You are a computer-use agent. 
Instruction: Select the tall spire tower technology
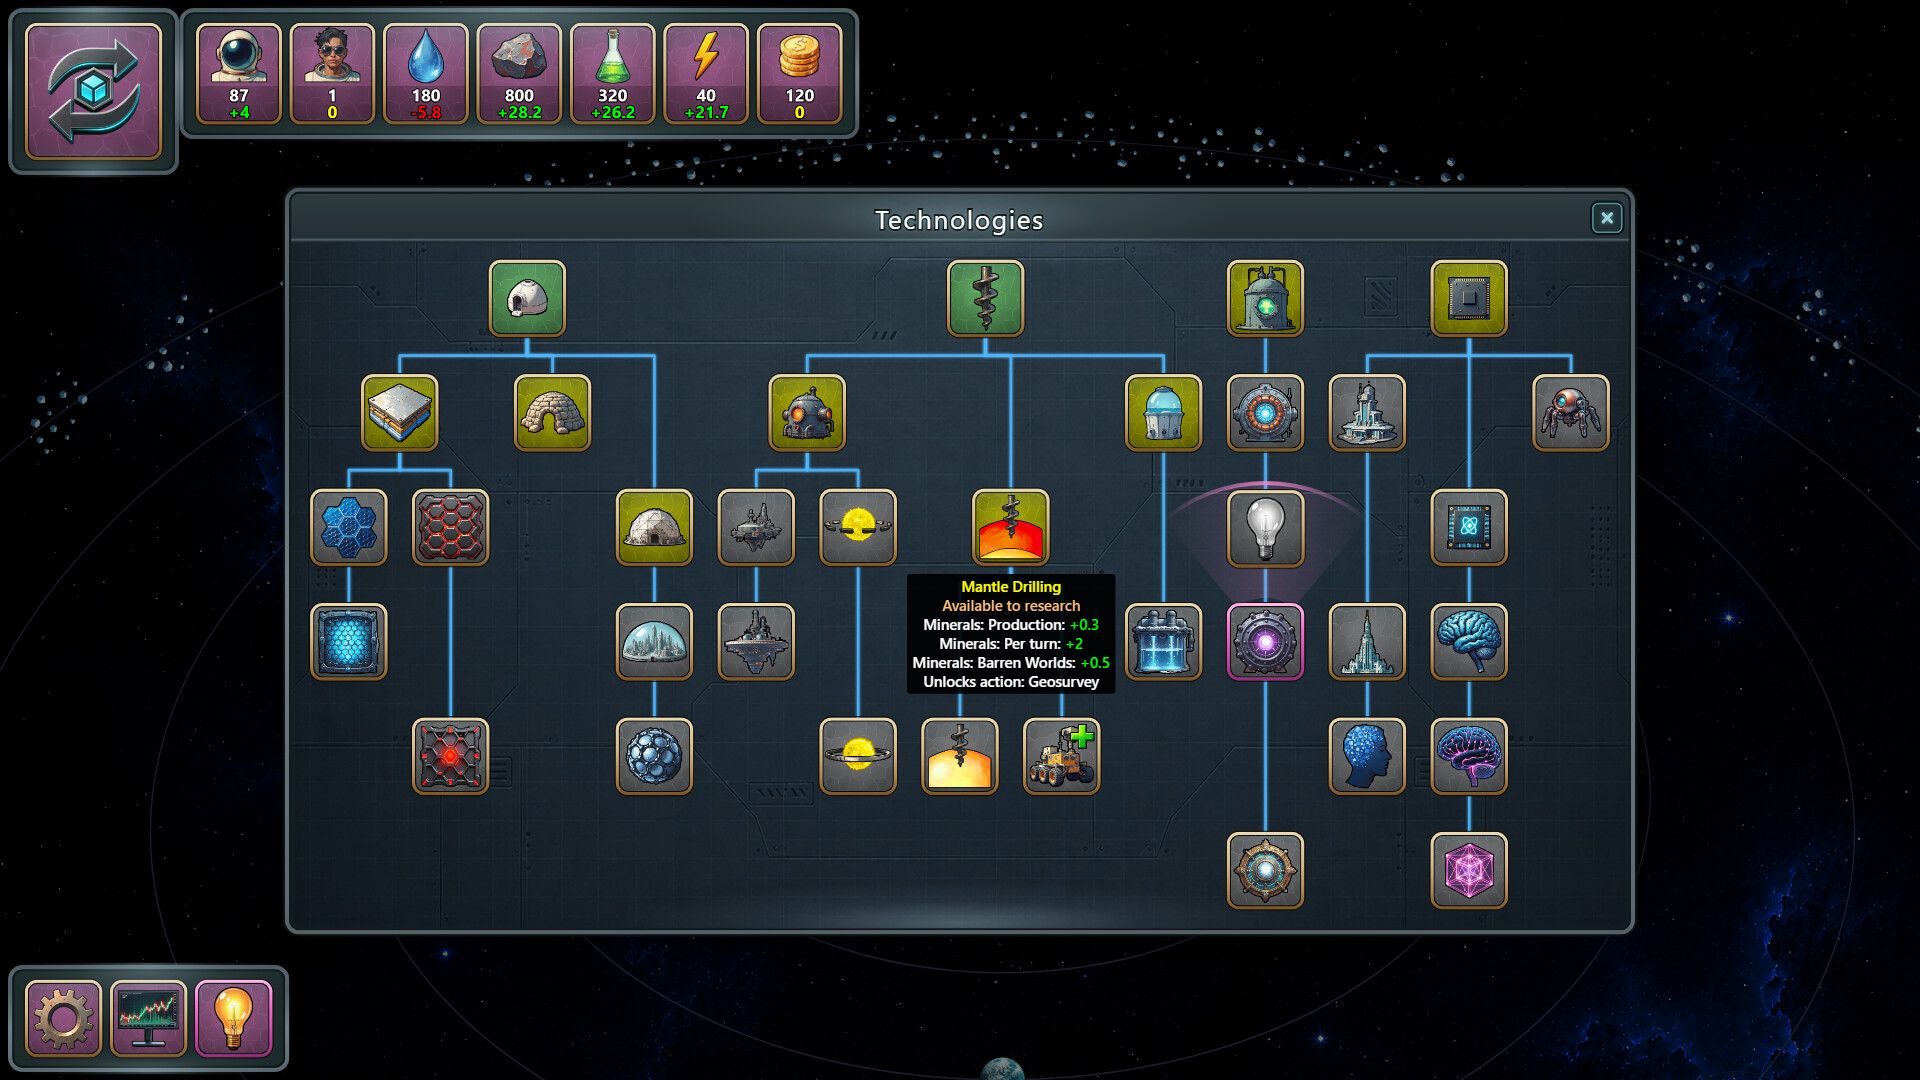[1367, 642]
